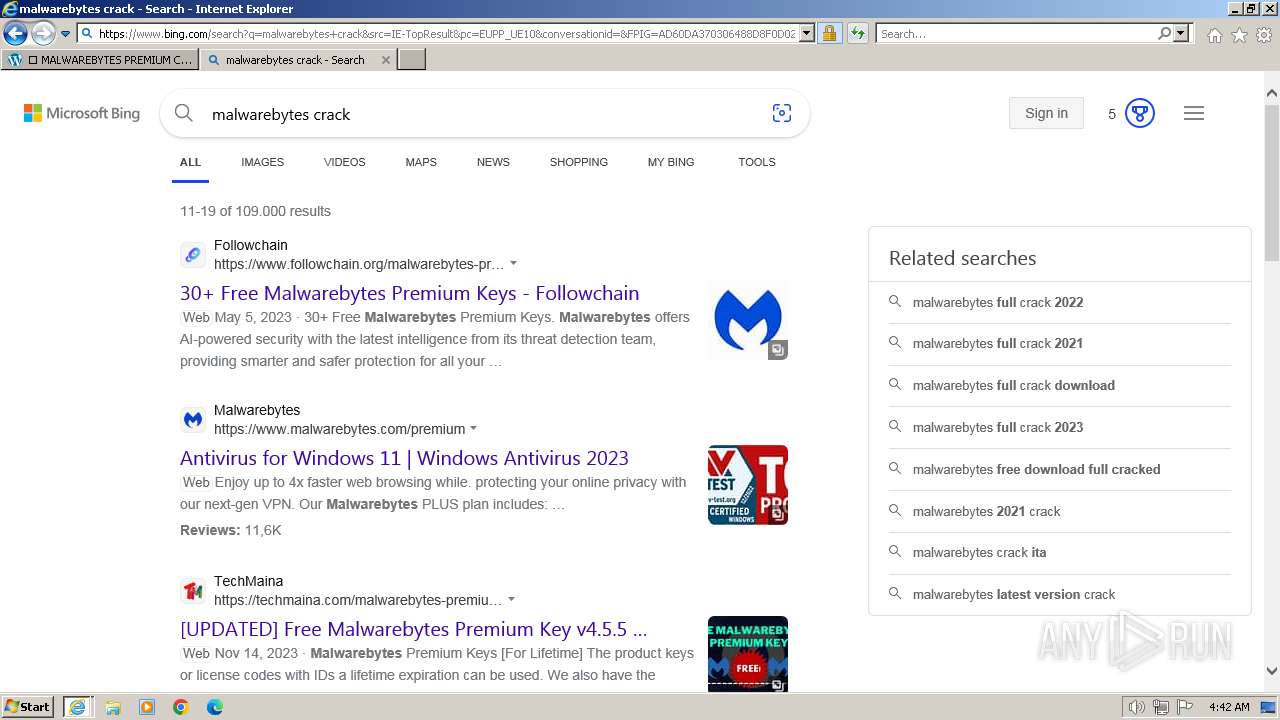The height and width of the screenshot is (720, 1280).
Task: Open the recent pages dropdown arrow
Action: (65, 34)
